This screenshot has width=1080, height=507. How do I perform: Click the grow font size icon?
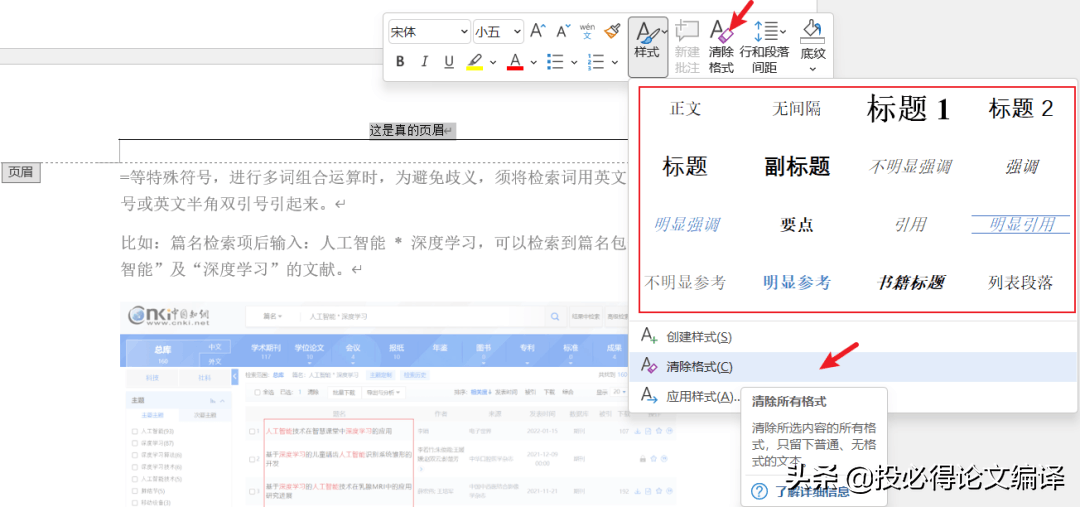[x=538, y=31]
